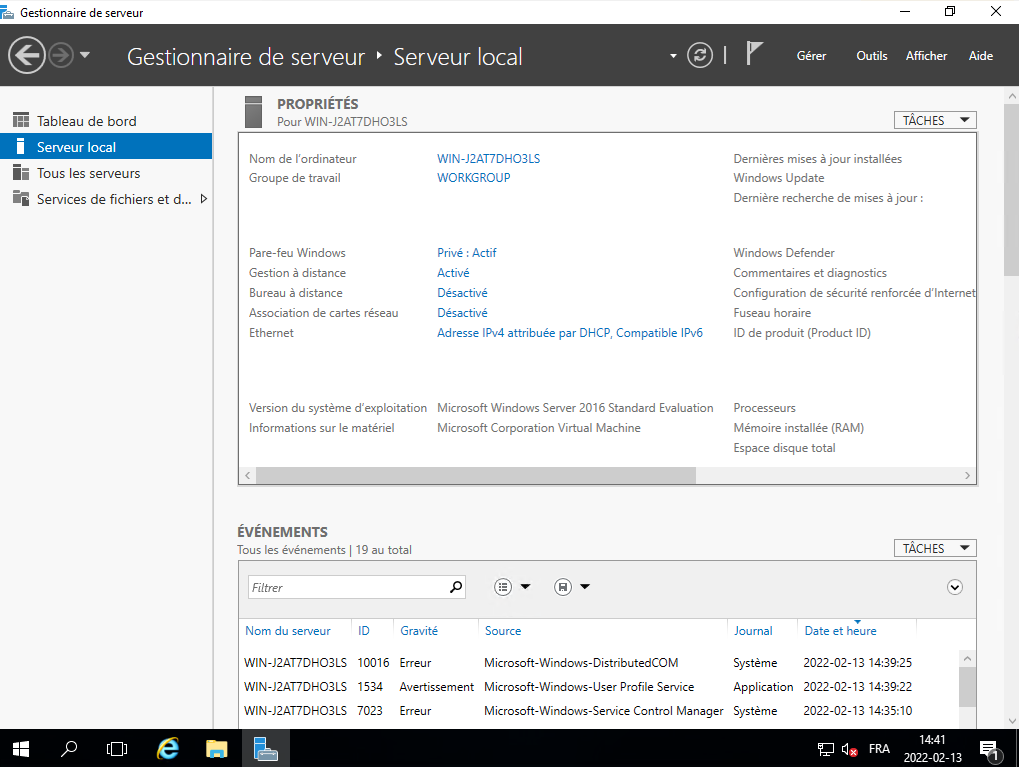This screenshot has height=767, width=1019.
Task: Open the action center notification icon
Action: 989,748
